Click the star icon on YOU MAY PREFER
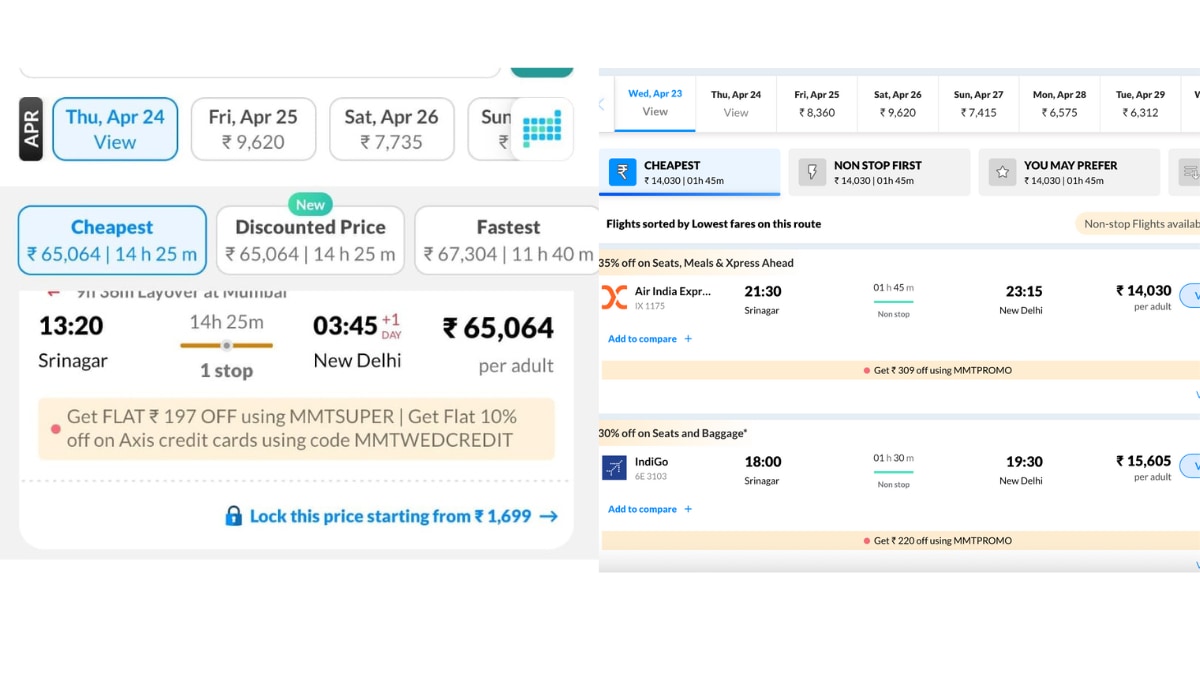The image size is (1200, 675). coord(1002,171)
